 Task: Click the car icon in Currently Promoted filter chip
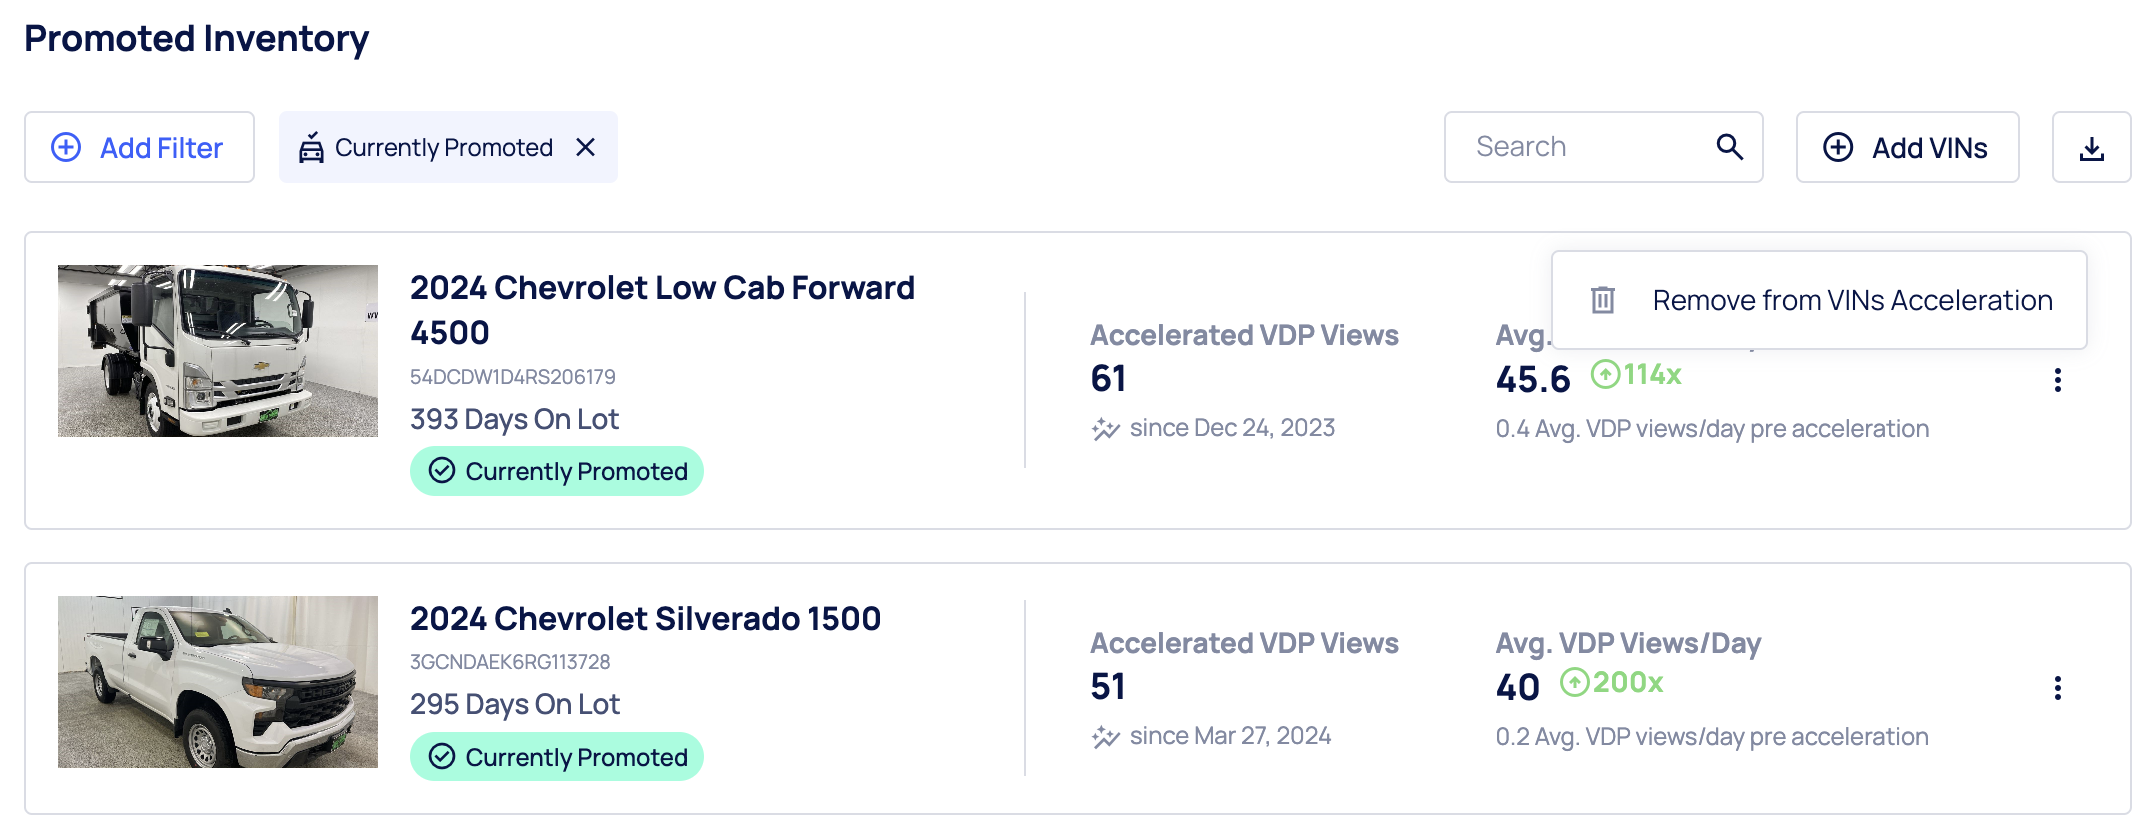310,147
